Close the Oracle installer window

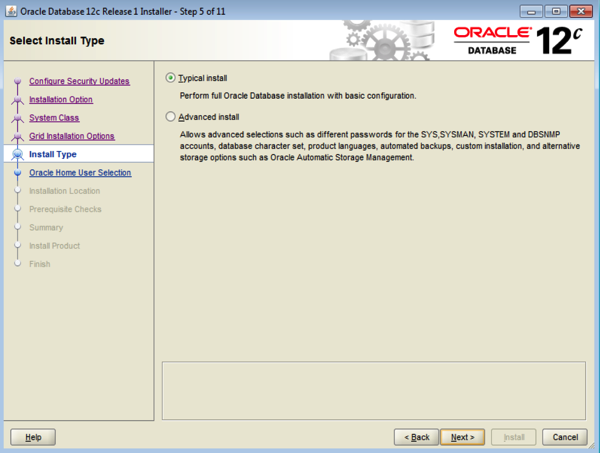tap(581, 11)
